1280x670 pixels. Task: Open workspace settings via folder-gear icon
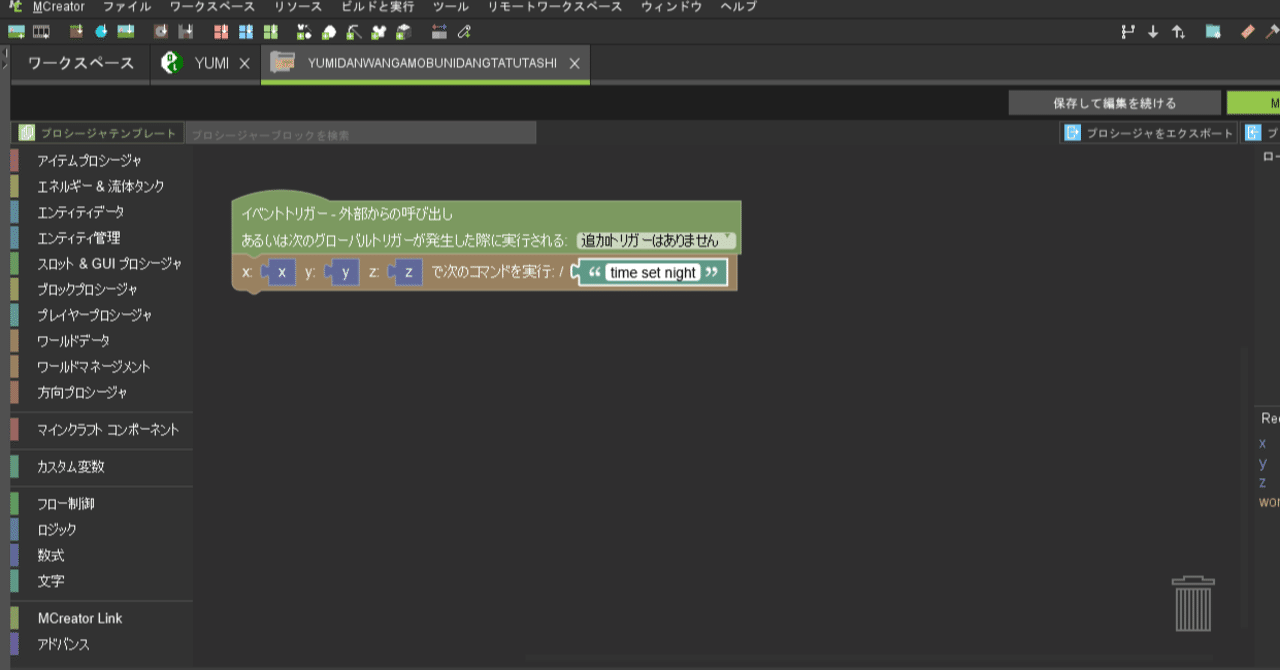point(1212,32)
